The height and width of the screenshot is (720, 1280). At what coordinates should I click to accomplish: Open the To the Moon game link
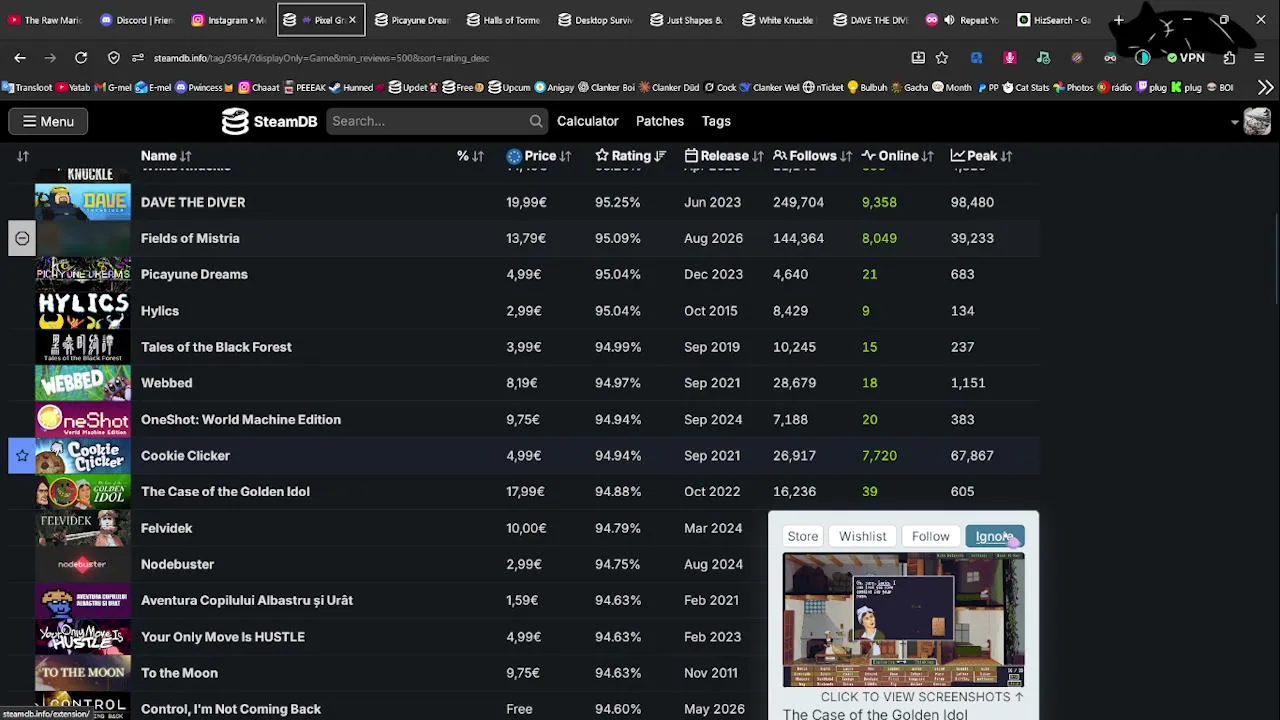(x=179, y=673)
